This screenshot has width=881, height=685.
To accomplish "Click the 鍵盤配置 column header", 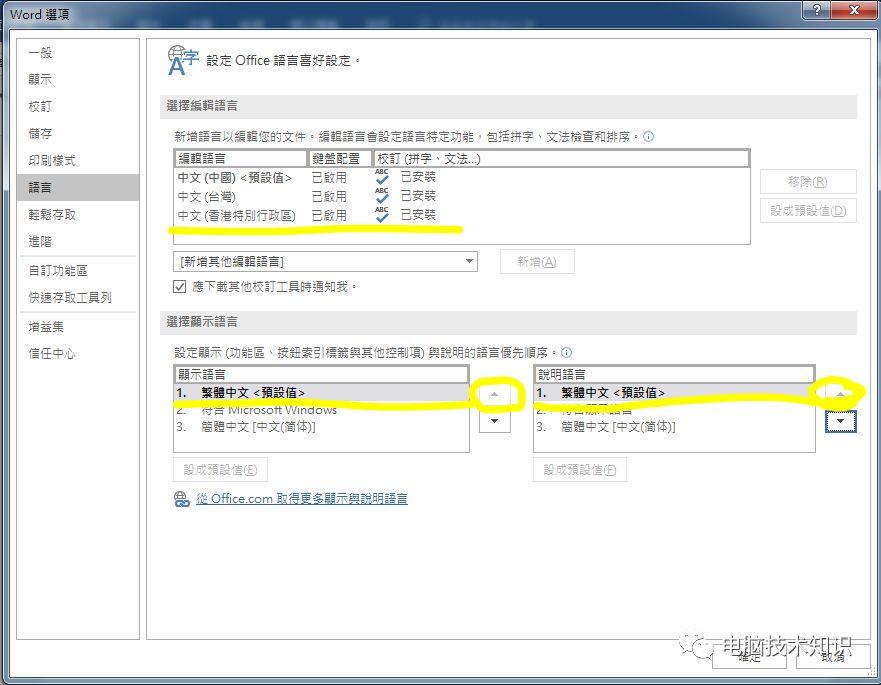I will pos(340,158).
